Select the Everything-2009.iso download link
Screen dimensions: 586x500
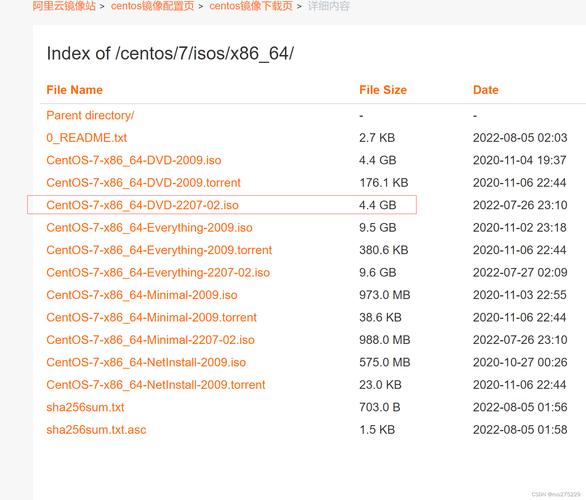click(149, 228)
